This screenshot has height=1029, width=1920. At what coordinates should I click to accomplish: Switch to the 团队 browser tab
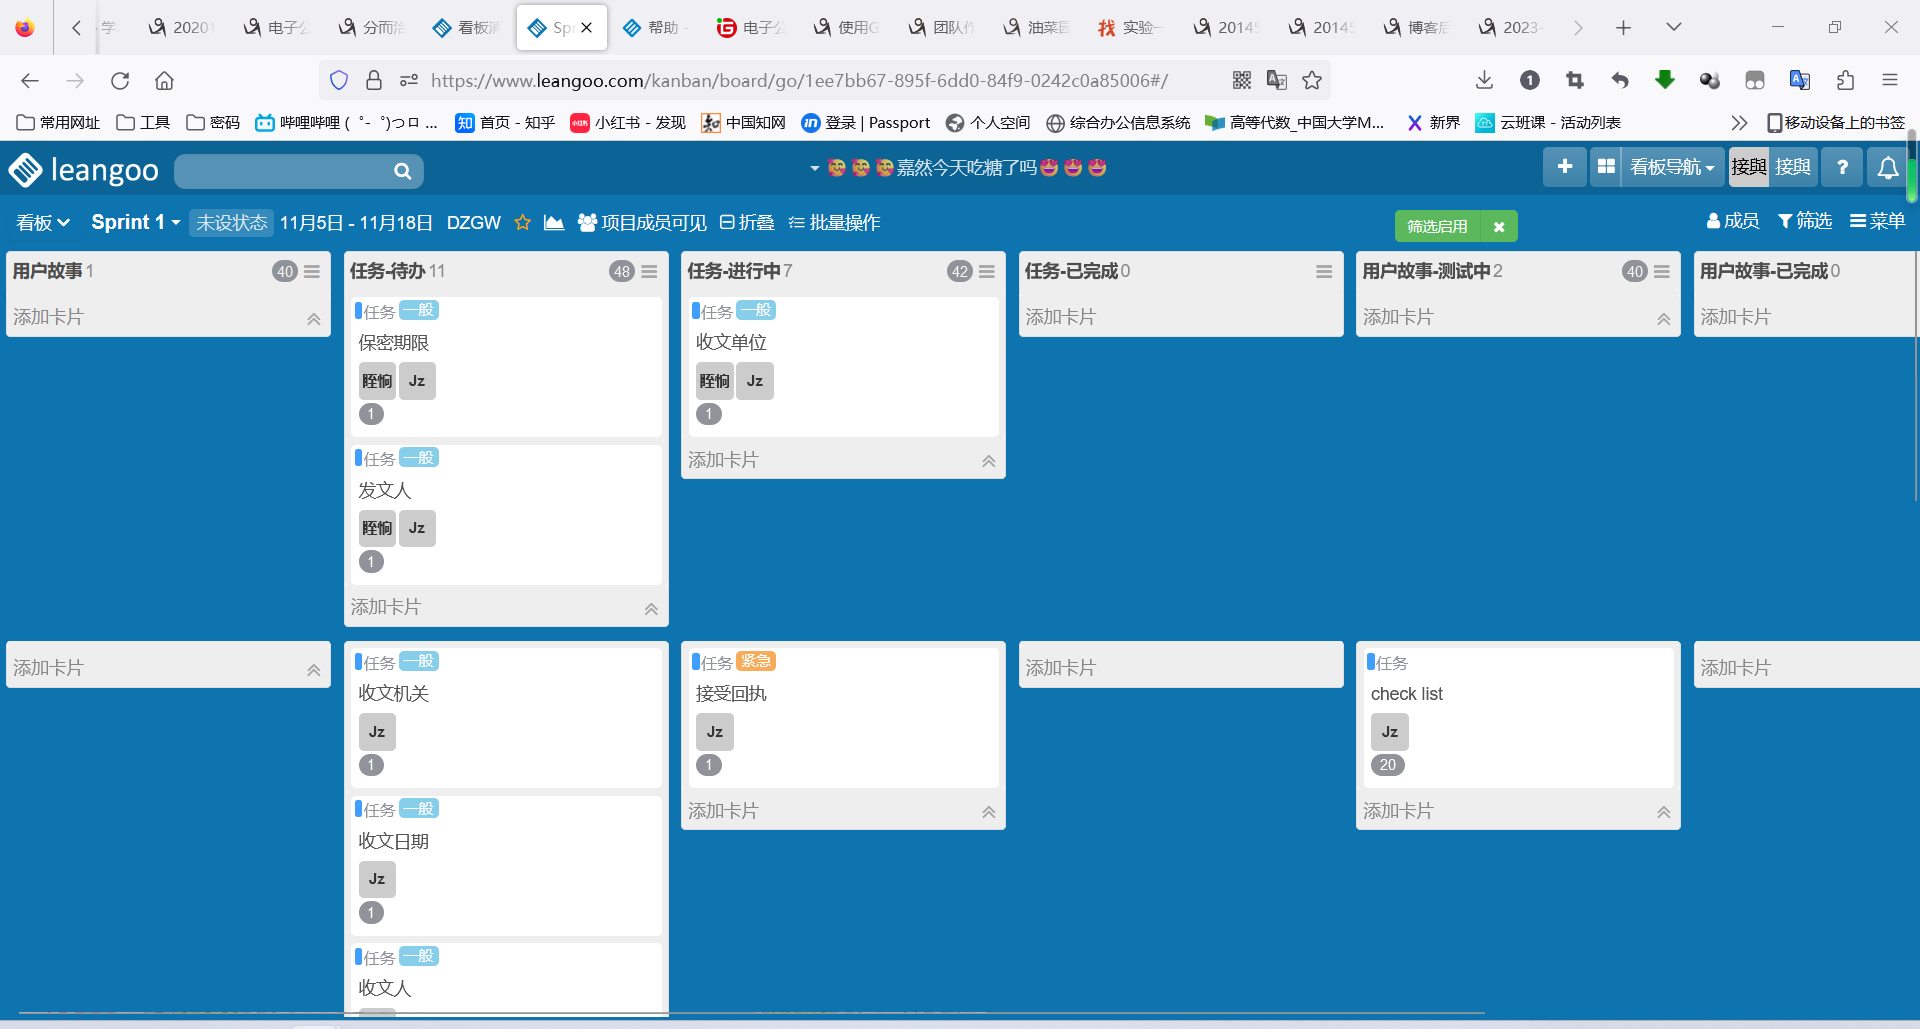(941, 27)
